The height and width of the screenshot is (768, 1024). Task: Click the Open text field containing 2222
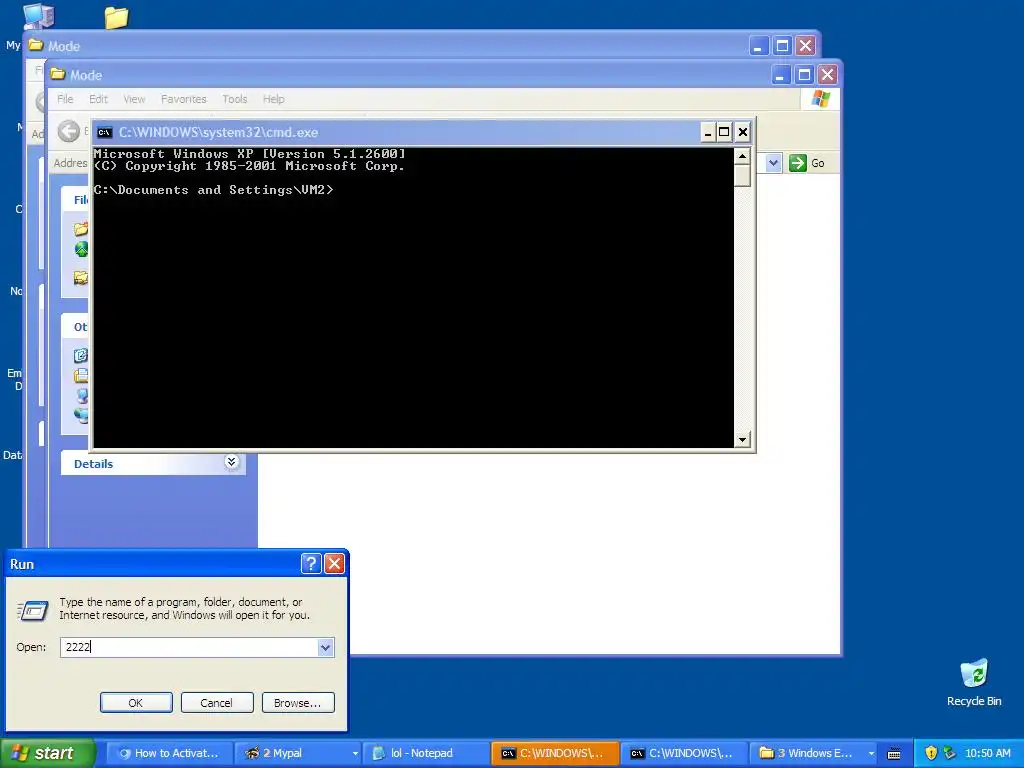[189, 647]
